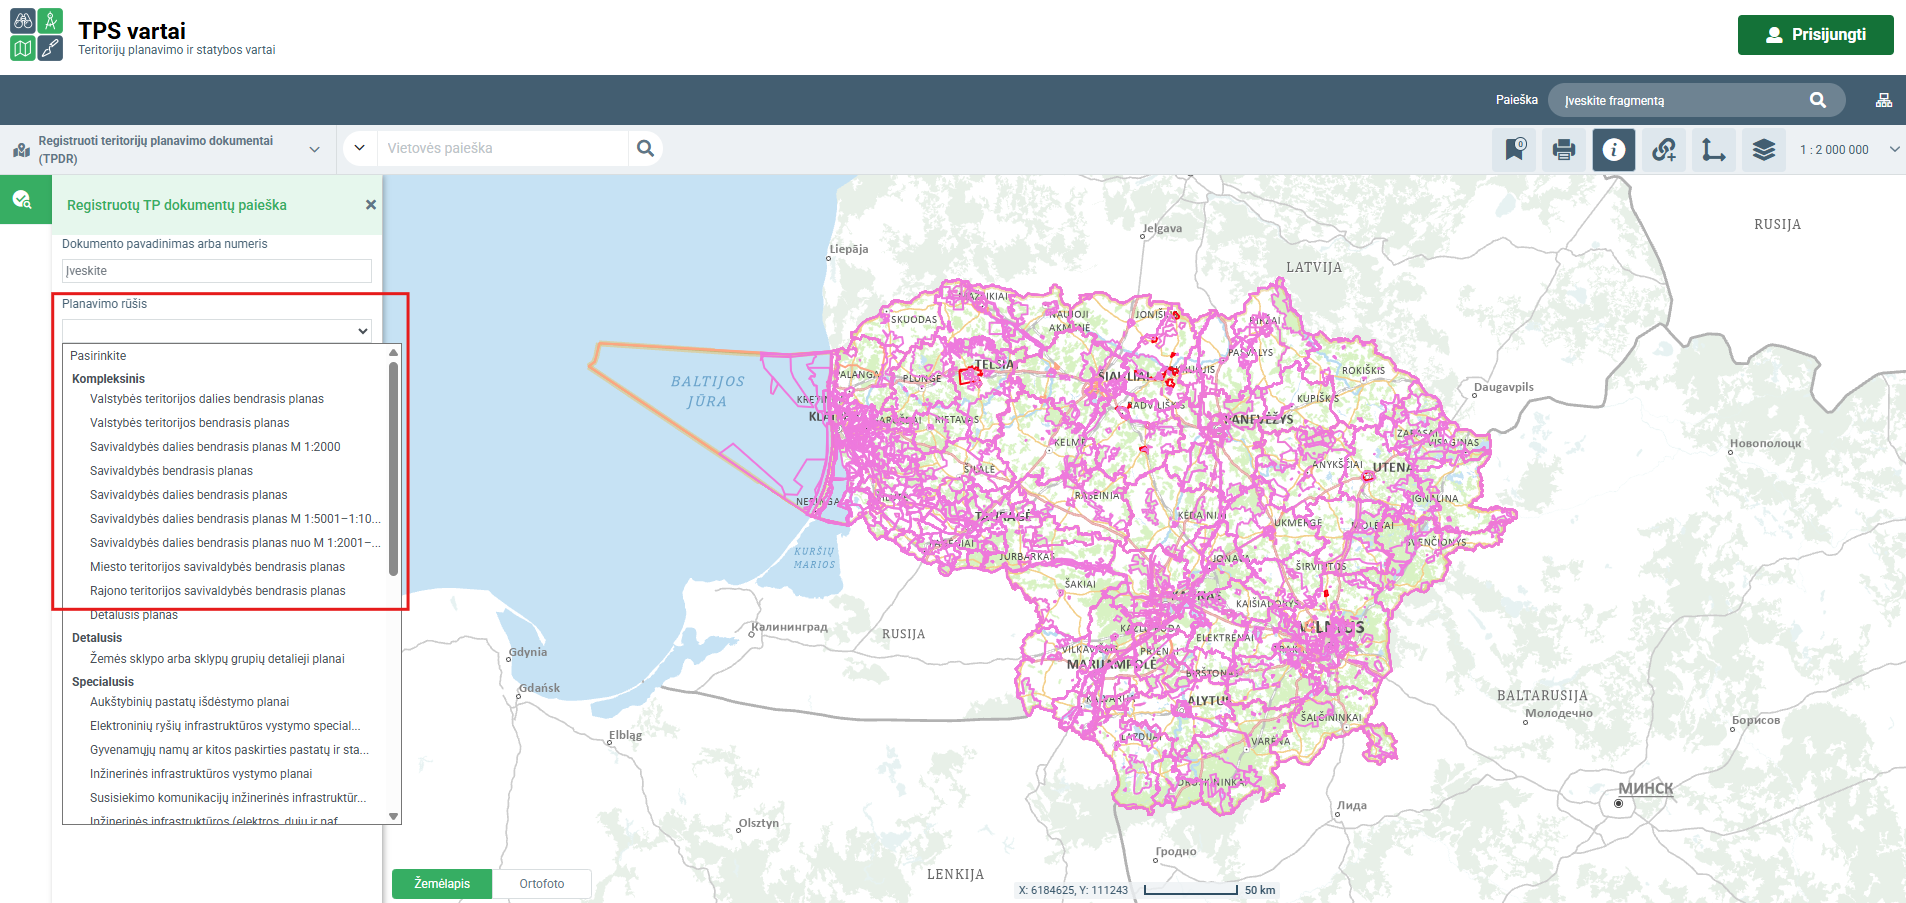Select the Žemėlapis basemap tab

click(x=442, y=884)
